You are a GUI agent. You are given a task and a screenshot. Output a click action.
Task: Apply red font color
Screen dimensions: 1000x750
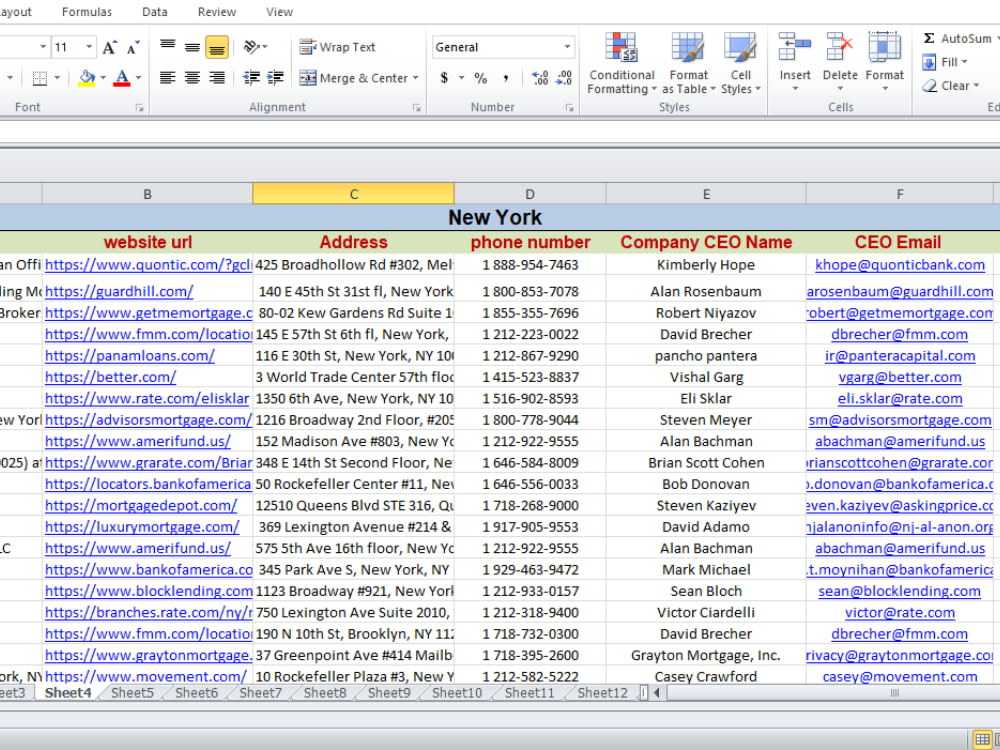tap(121, 78)
